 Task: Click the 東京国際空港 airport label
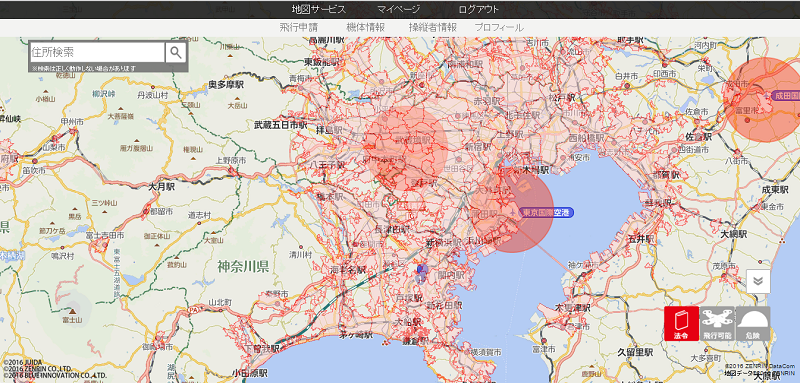tap(547, 212)
